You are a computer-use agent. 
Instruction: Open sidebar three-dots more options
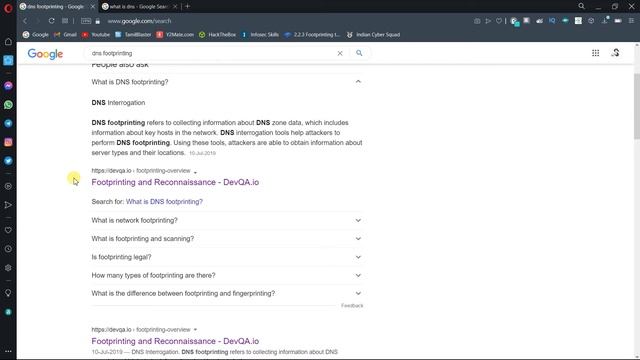8,351
